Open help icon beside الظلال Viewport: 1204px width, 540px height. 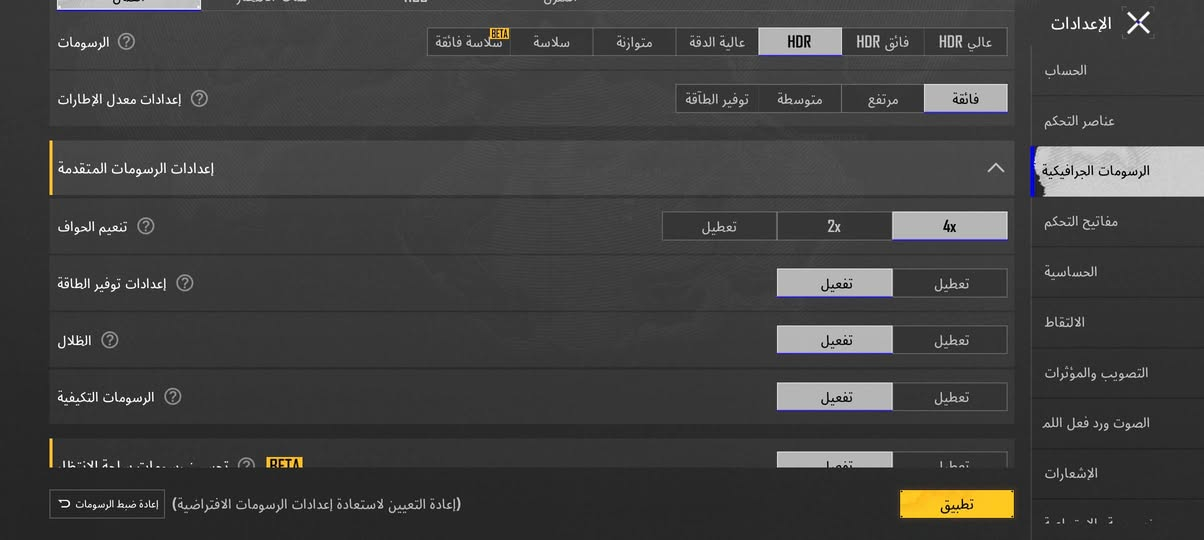coord(110,340)
